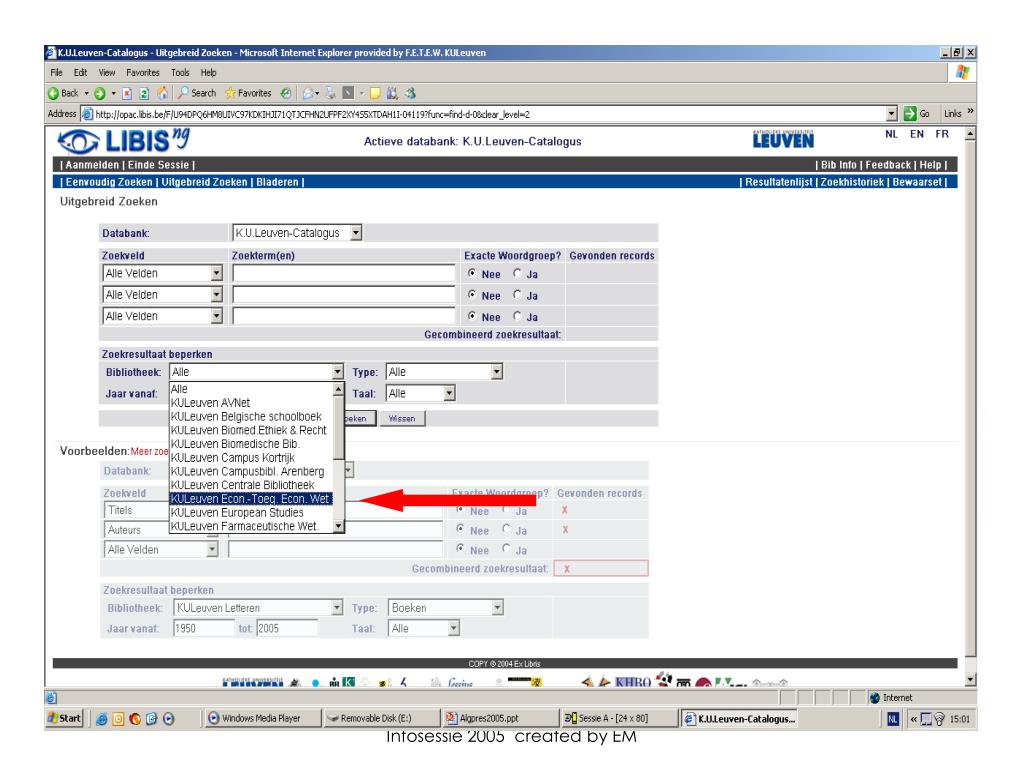1024x768 pixels.
Task: Refresh the page using the Refresh icon
Action: 144,93
